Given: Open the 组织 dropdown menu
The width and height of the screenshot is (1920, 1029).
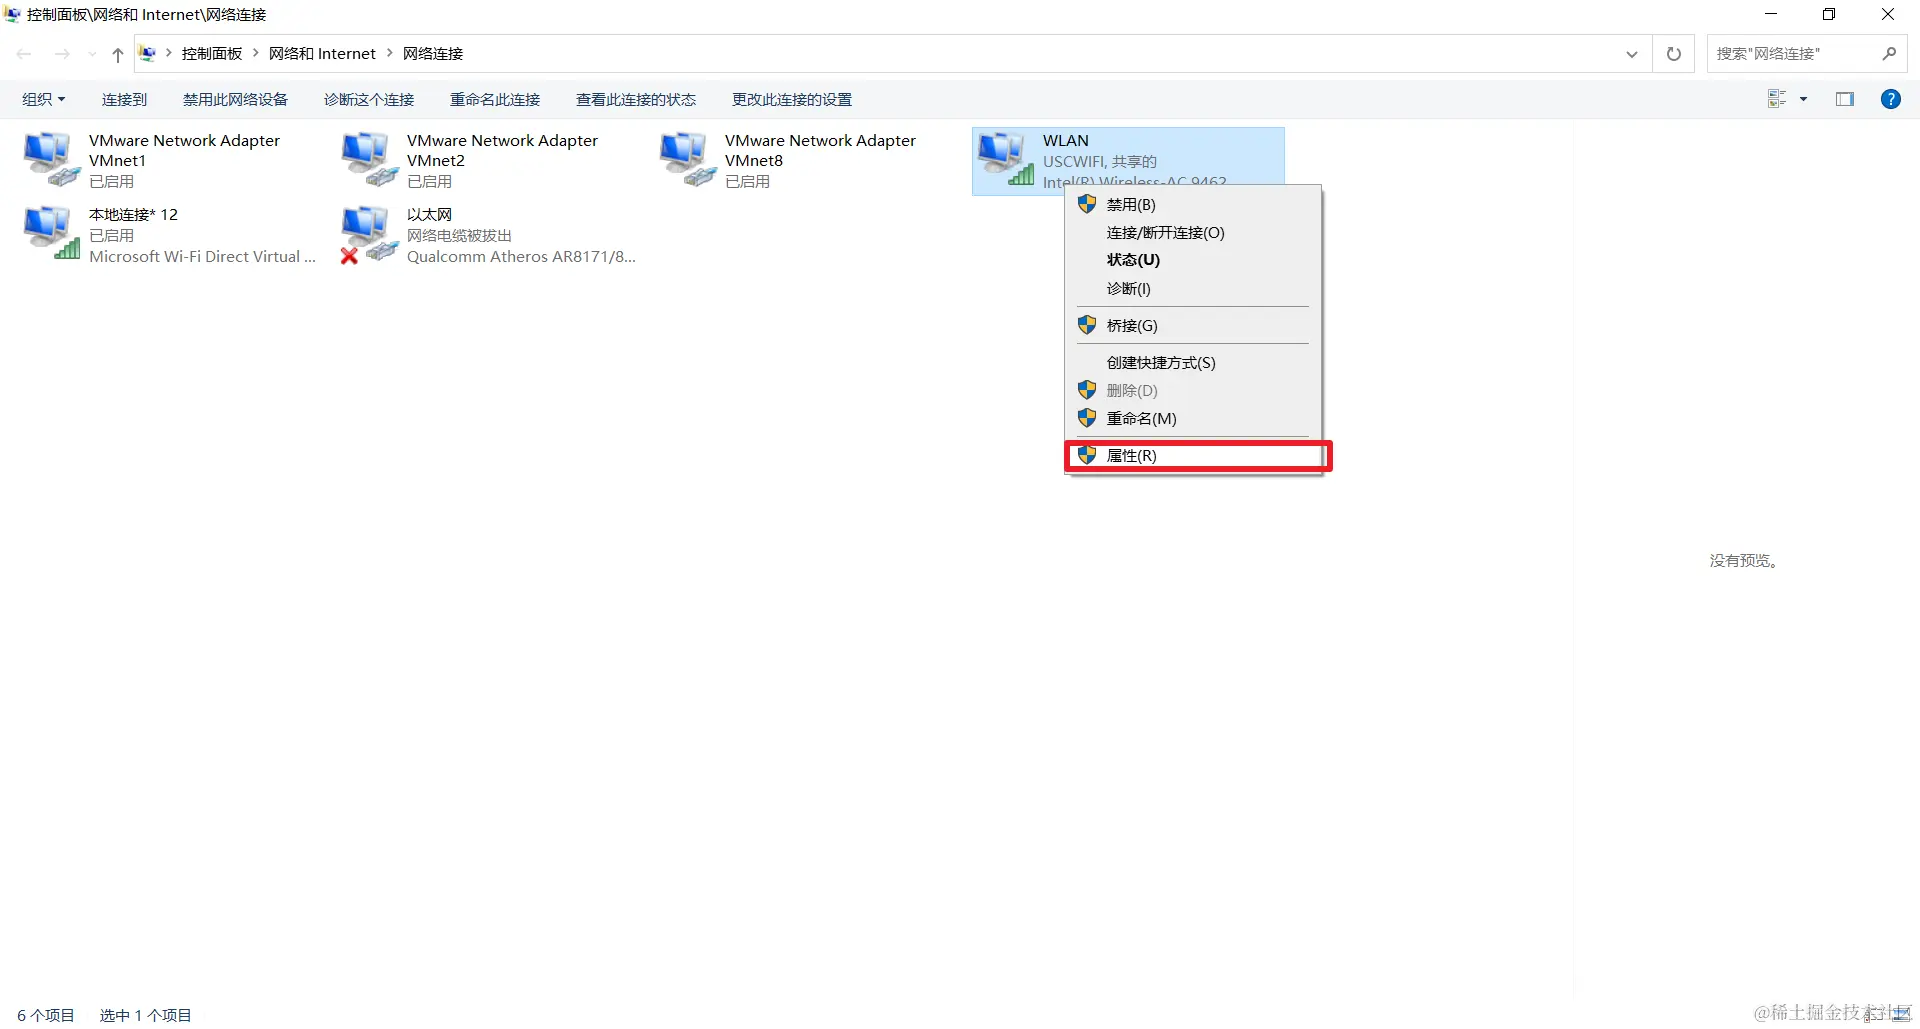Looking at the screenshot, I should point(44,99).
